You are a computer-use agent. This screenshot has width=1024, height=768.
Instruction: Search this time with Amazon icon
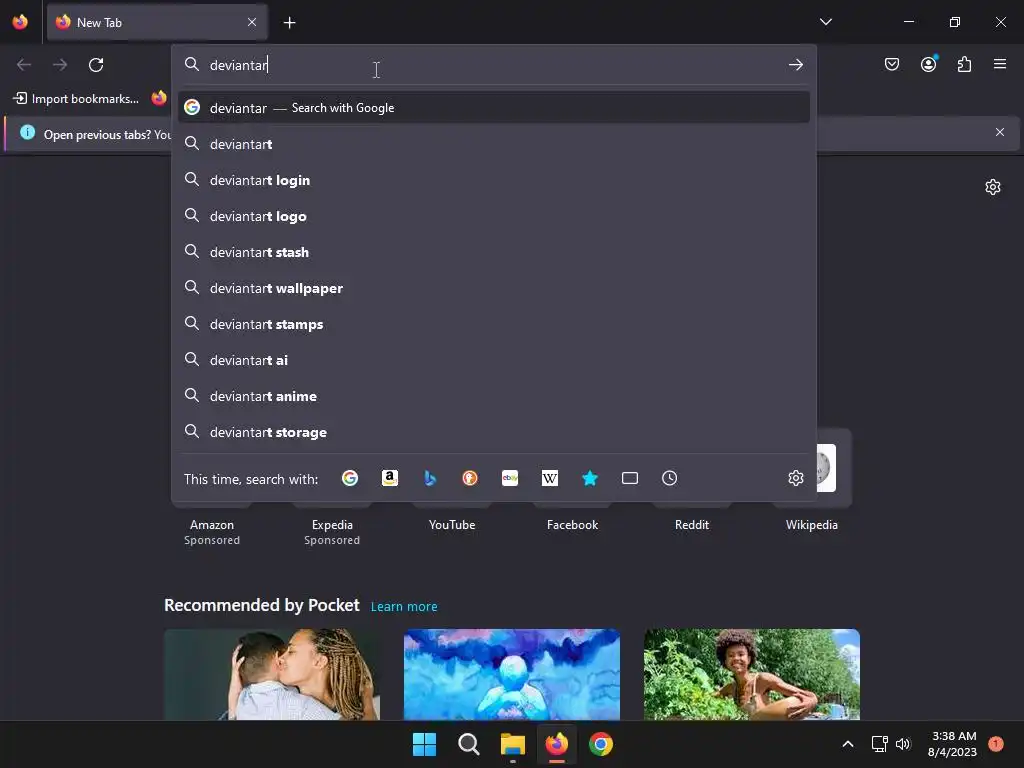tap(390, 478)
